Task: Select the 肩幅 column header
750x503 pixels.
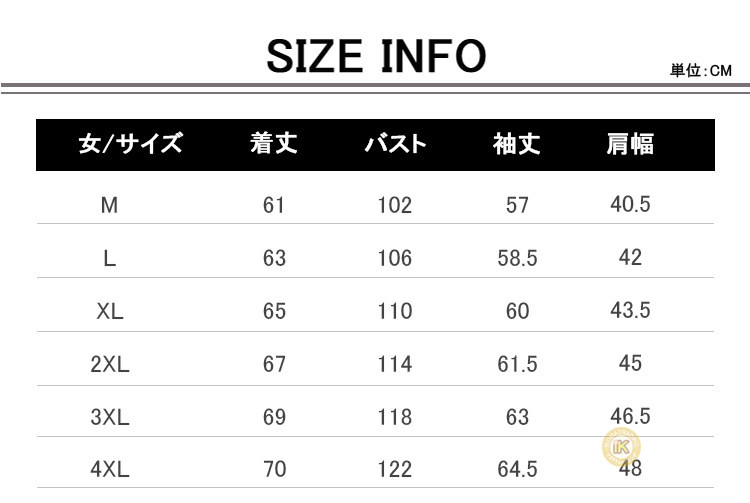Action: tap(630, 143)
